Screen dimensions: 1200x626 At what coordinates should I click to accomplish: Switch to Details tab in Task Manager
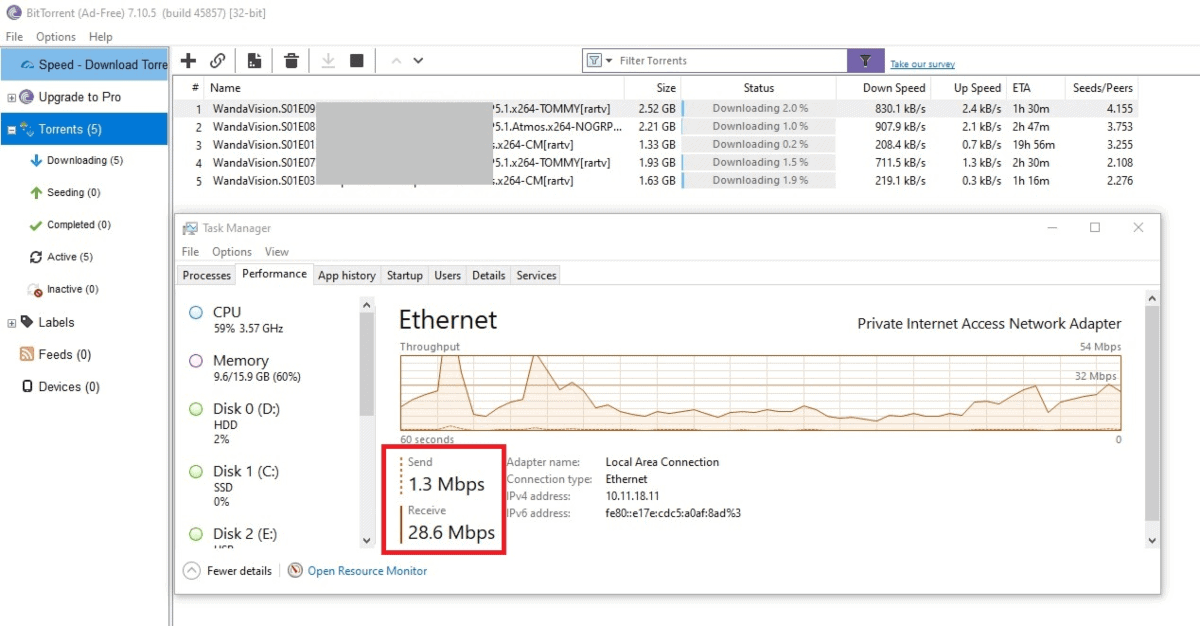(489, 275)
